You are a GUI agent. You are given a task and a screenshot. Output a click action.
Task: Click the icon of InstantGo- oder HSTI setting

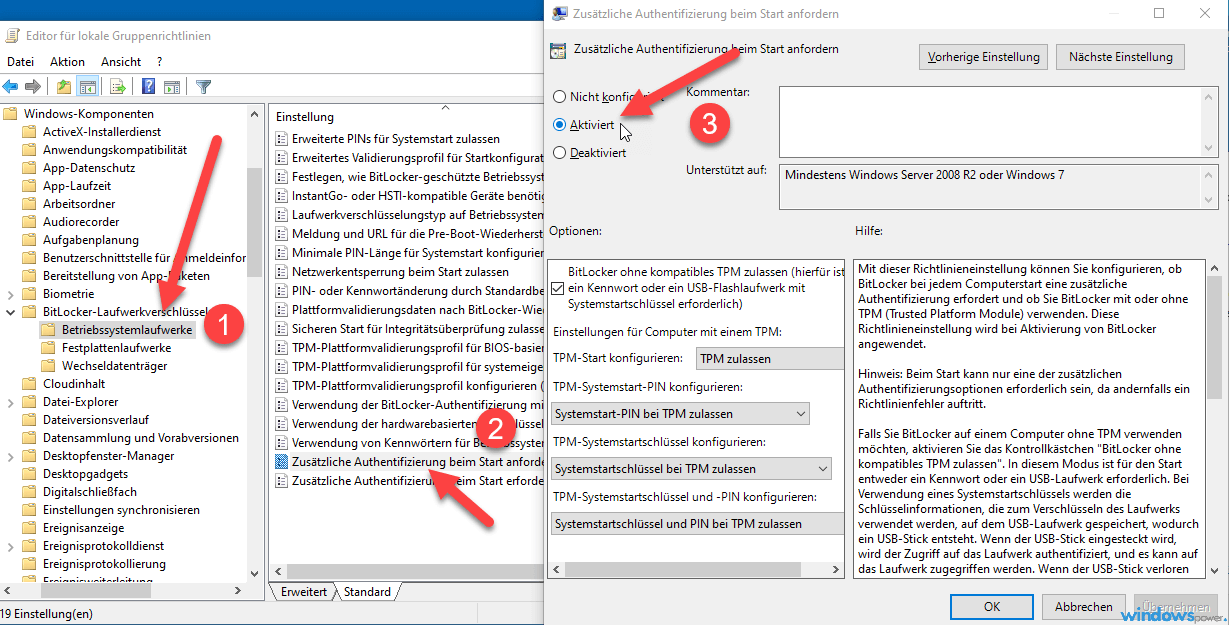281,196
